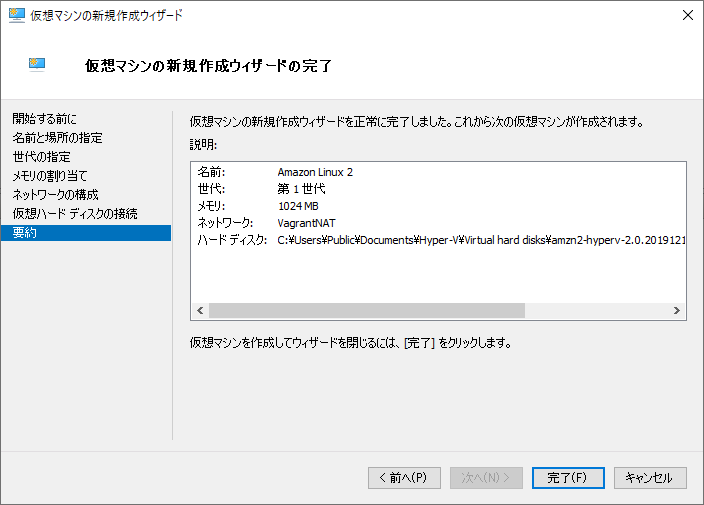Click the ハード ディスク: label in summary
This screenshot has width=704, height=505.
point(232,240)
